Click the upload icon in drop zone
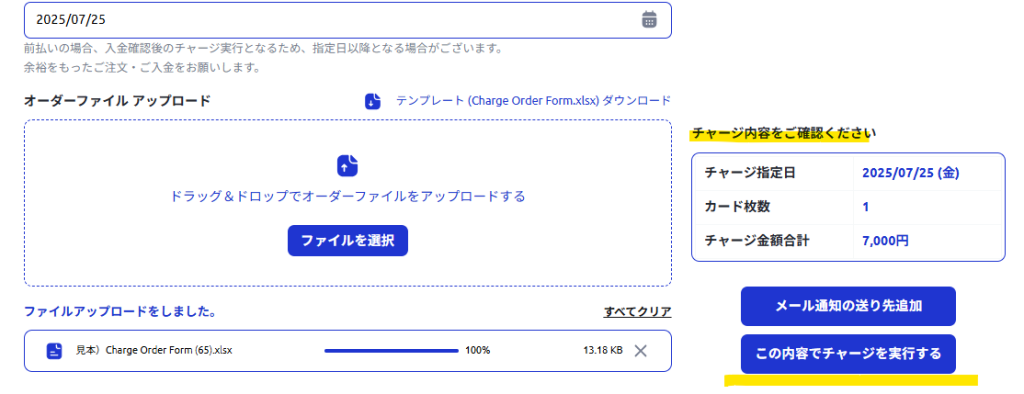Viewport: 1024px width, 394px height. click(347, 165)
